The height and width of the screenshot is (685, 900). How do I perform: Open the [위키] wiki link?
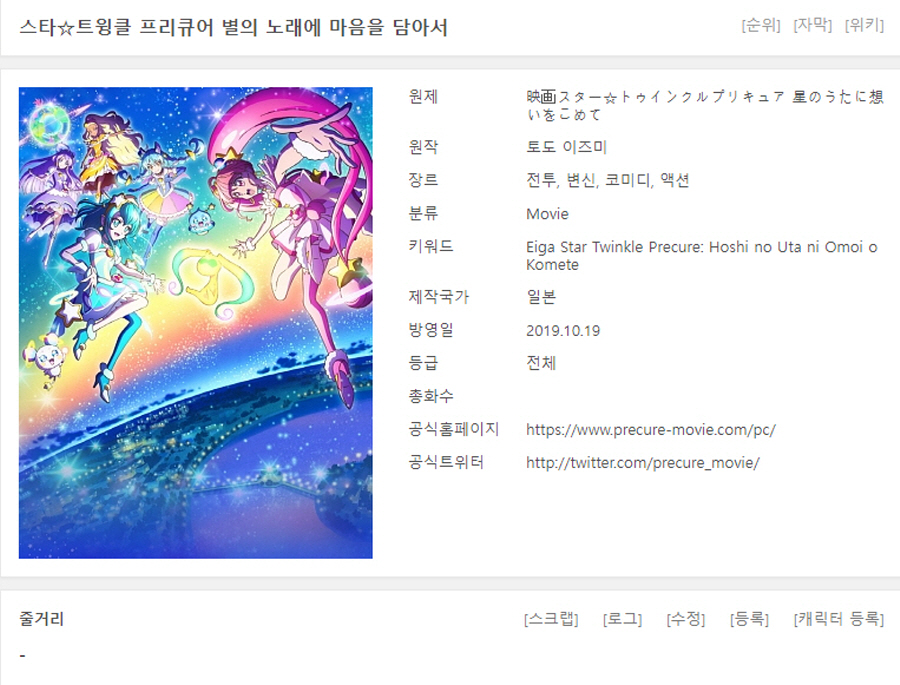click(864, 25)
